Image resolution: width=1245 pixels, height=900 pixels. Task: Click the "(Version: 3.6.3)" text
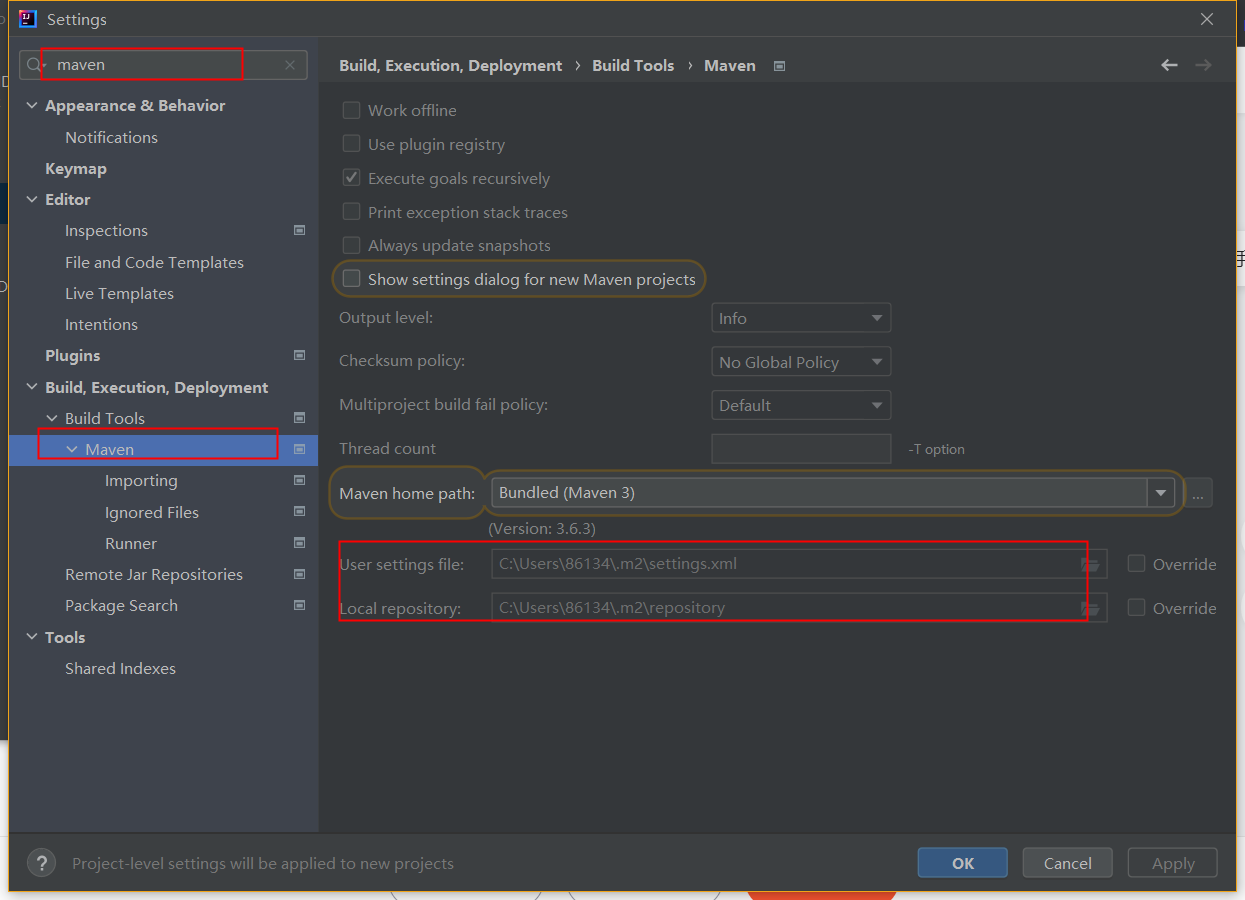pyautogui.click(x=542, y=528)
